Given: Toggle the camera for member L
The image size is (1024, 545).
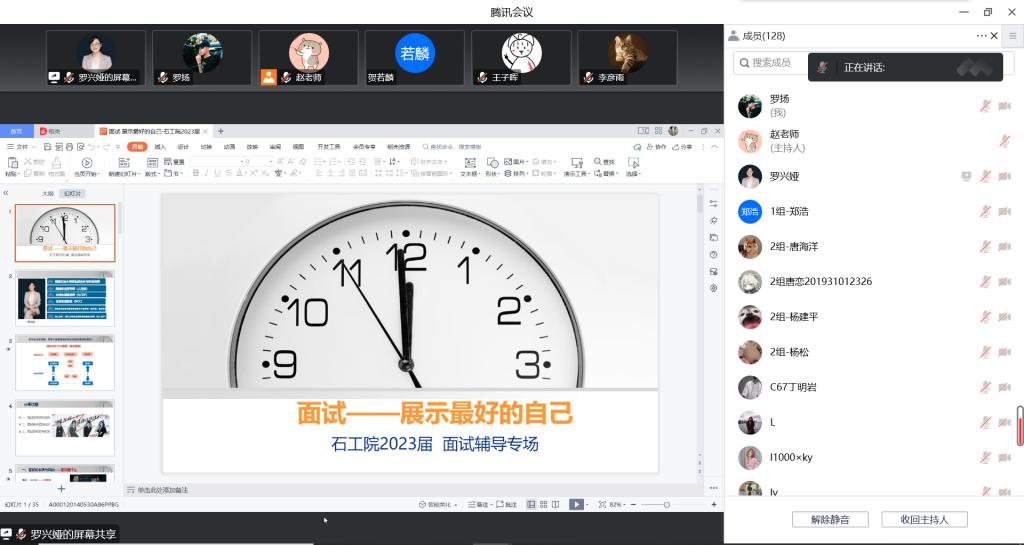Looking at the screenshot, I should point(1004,422).
